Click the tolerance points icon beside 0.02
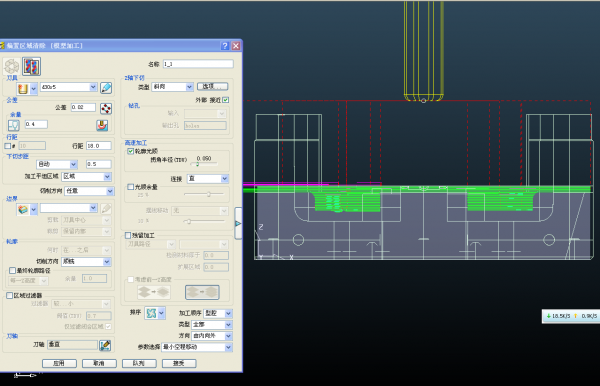Screen dimensions: 600x386 click(x=106, y=108)
